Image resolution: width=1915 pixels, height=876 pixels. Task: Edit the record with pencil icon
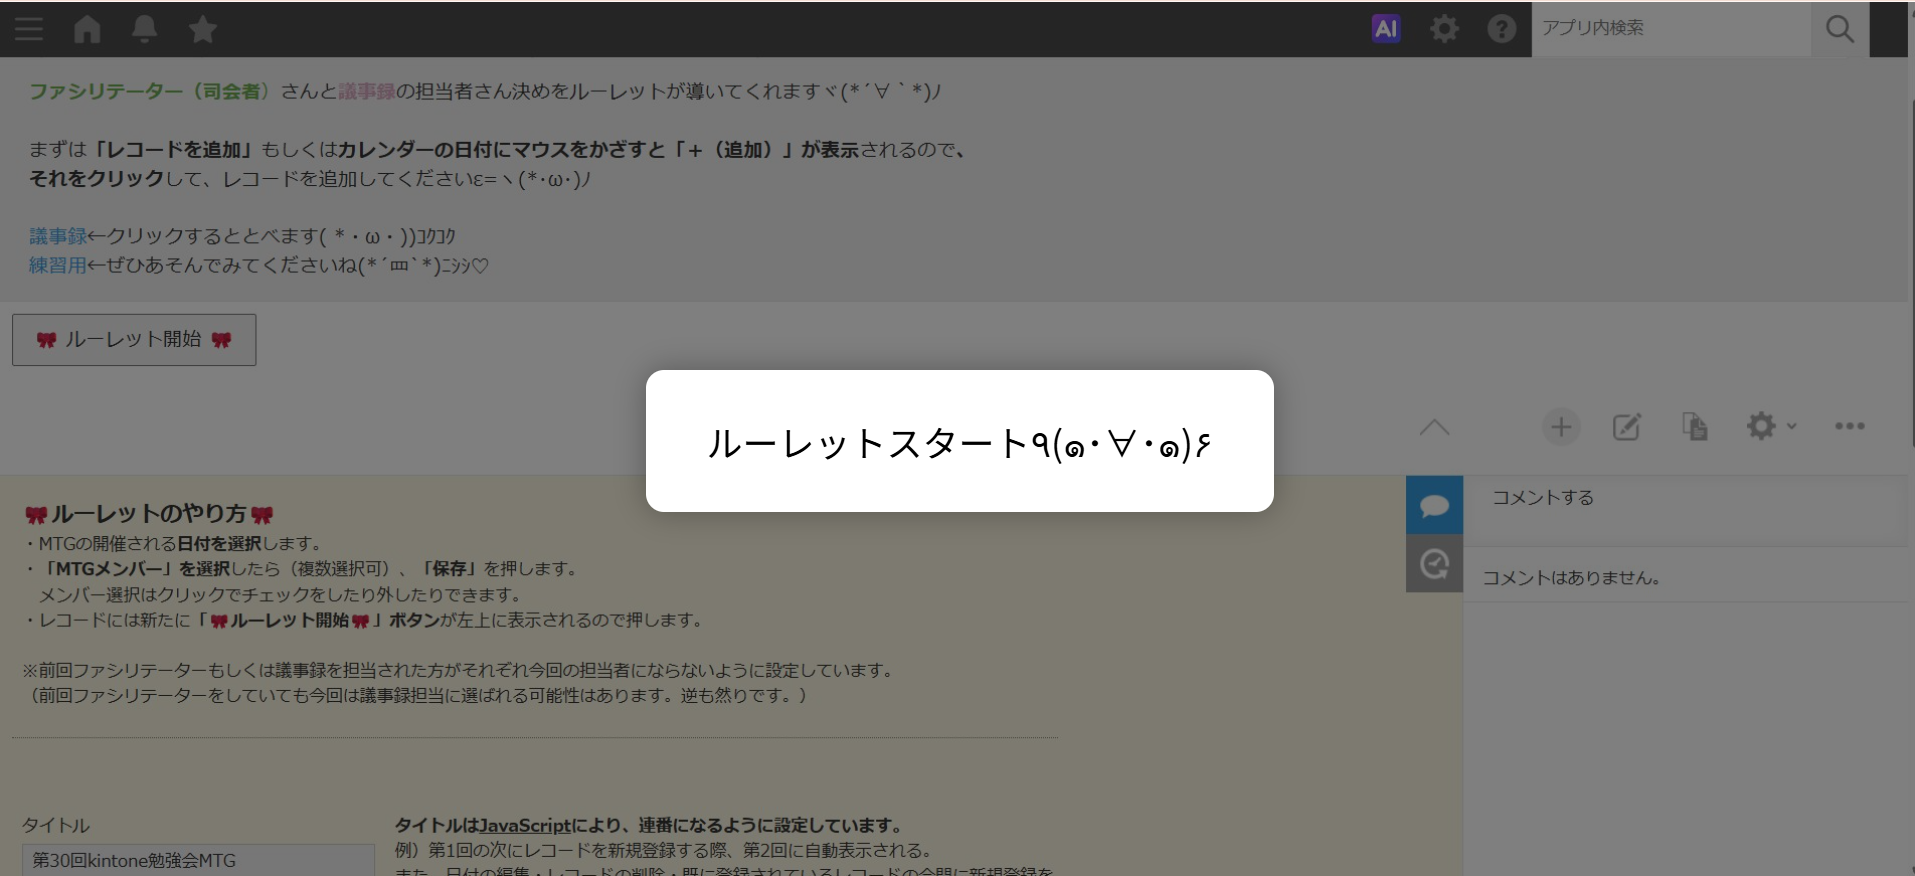(1627, 427)
